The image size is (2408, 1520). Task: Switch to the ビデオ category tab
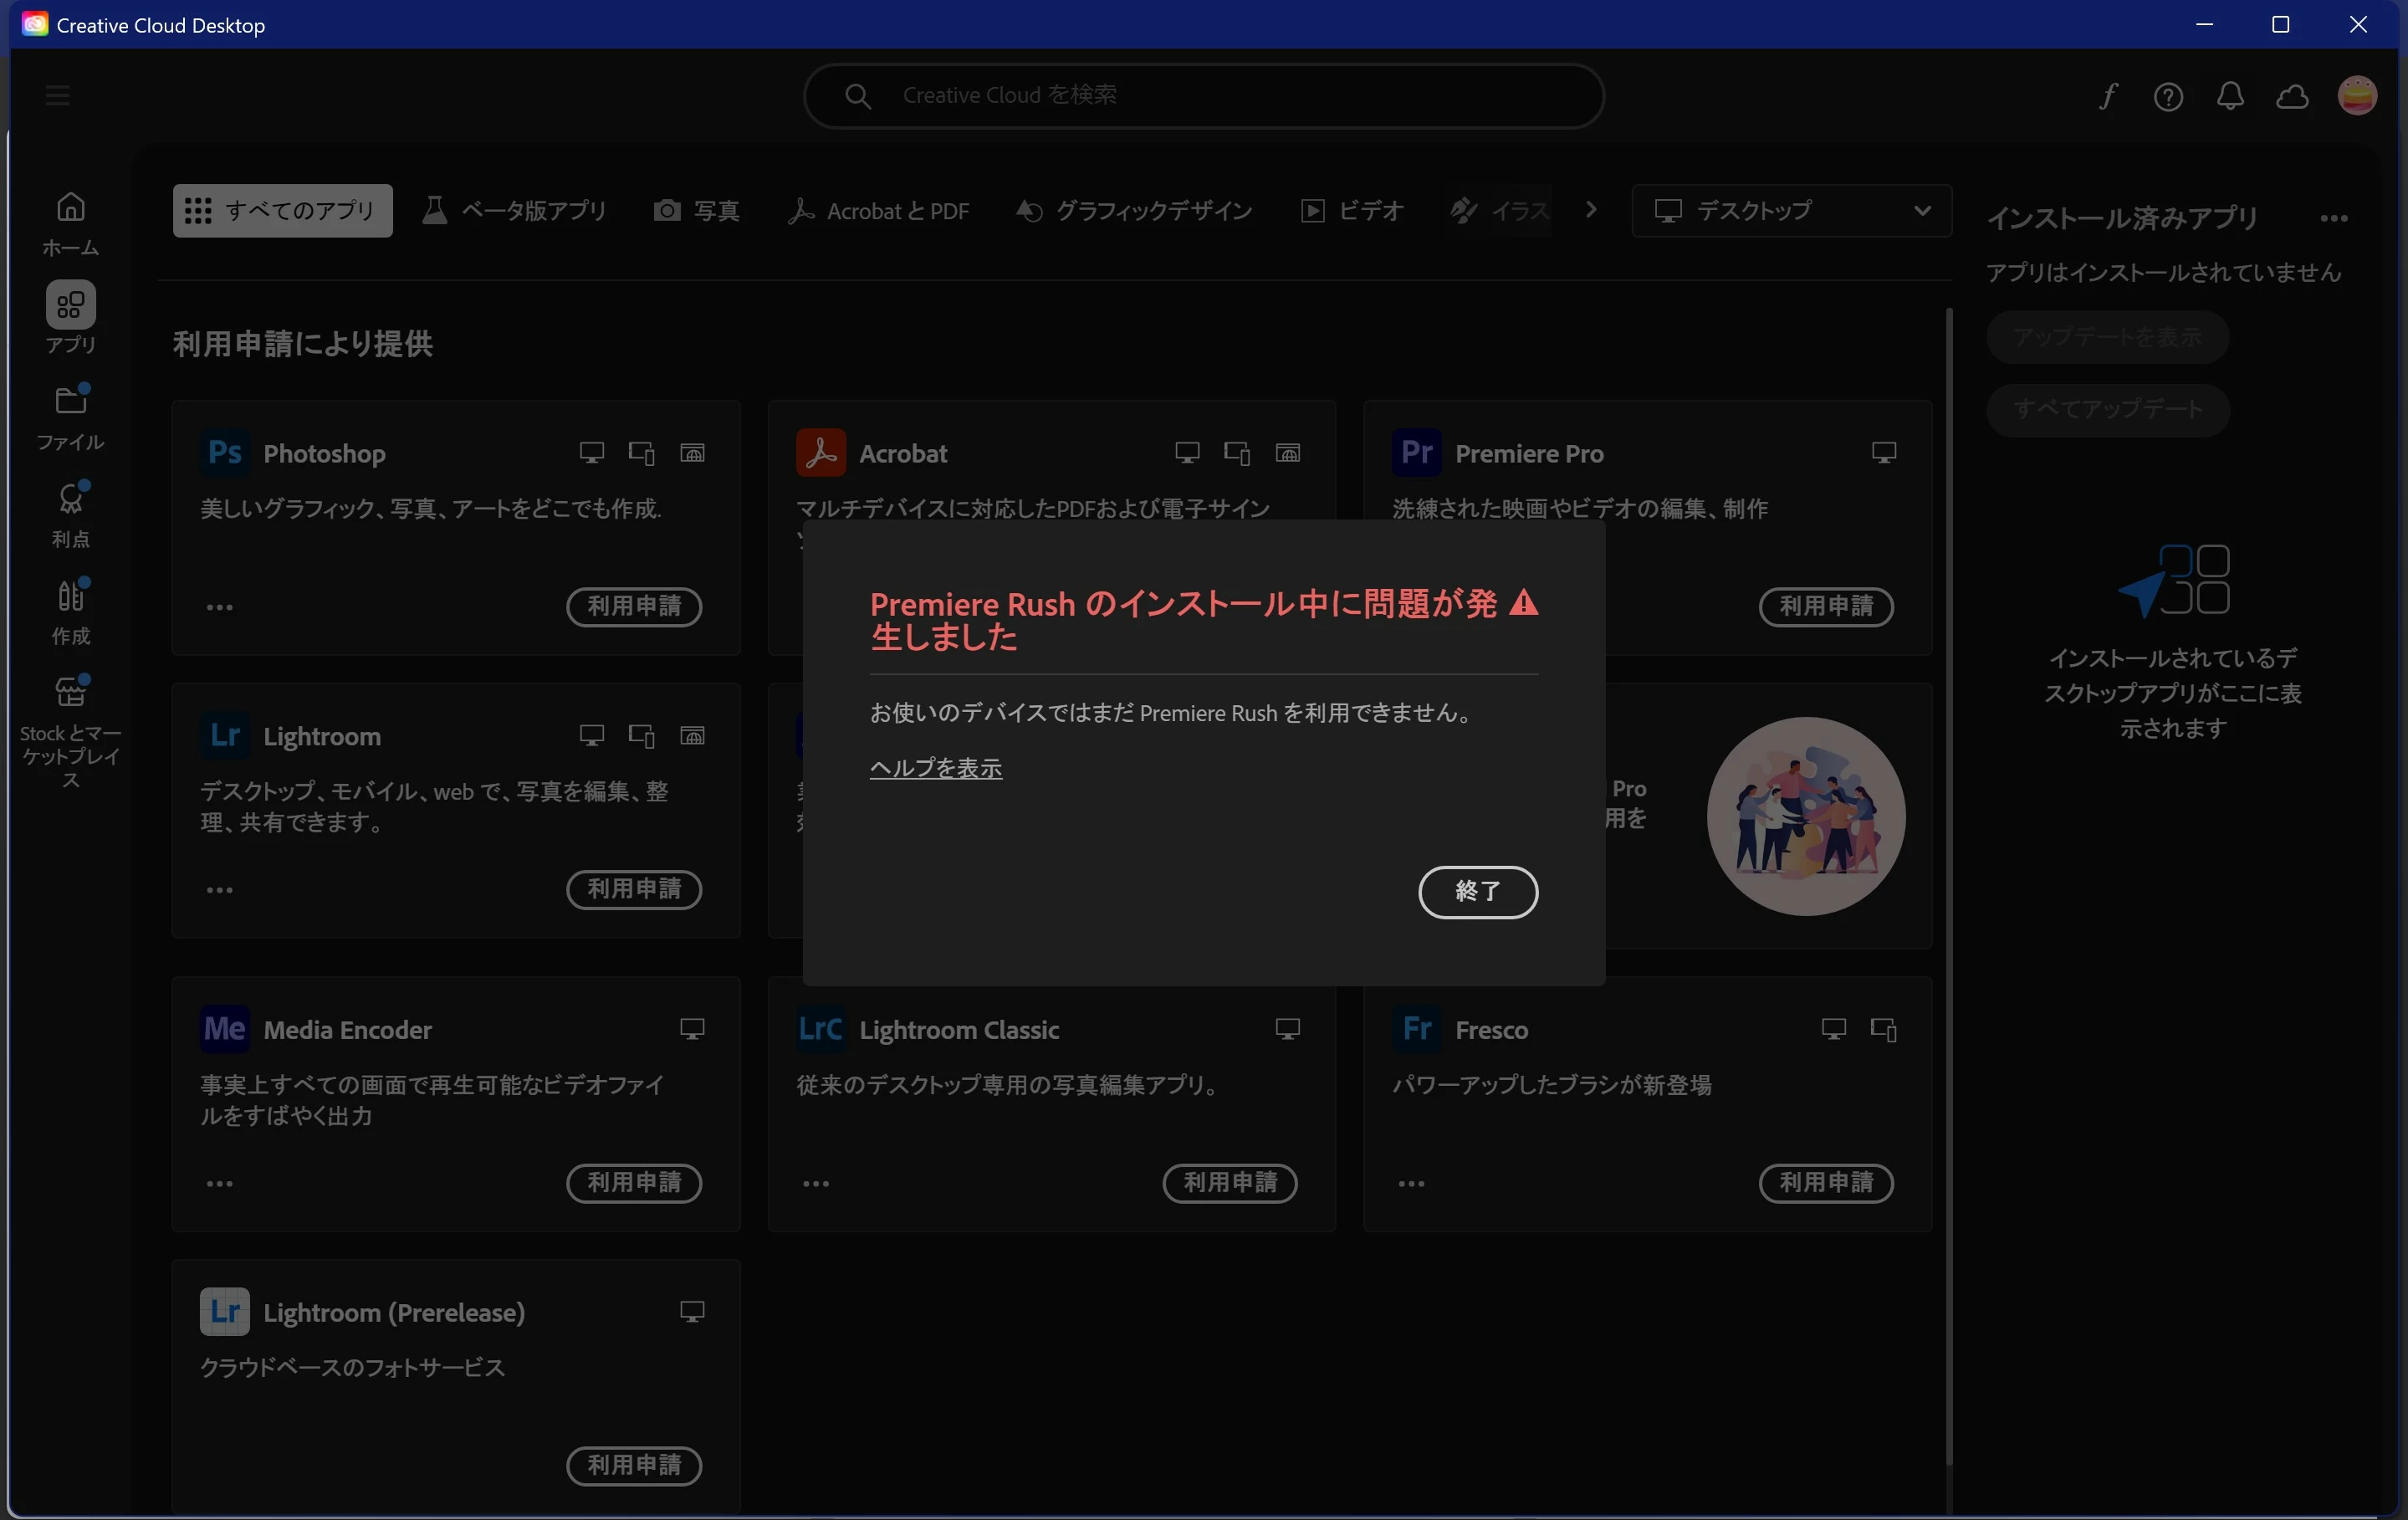pyautogui.click(x=1352, y=210)
